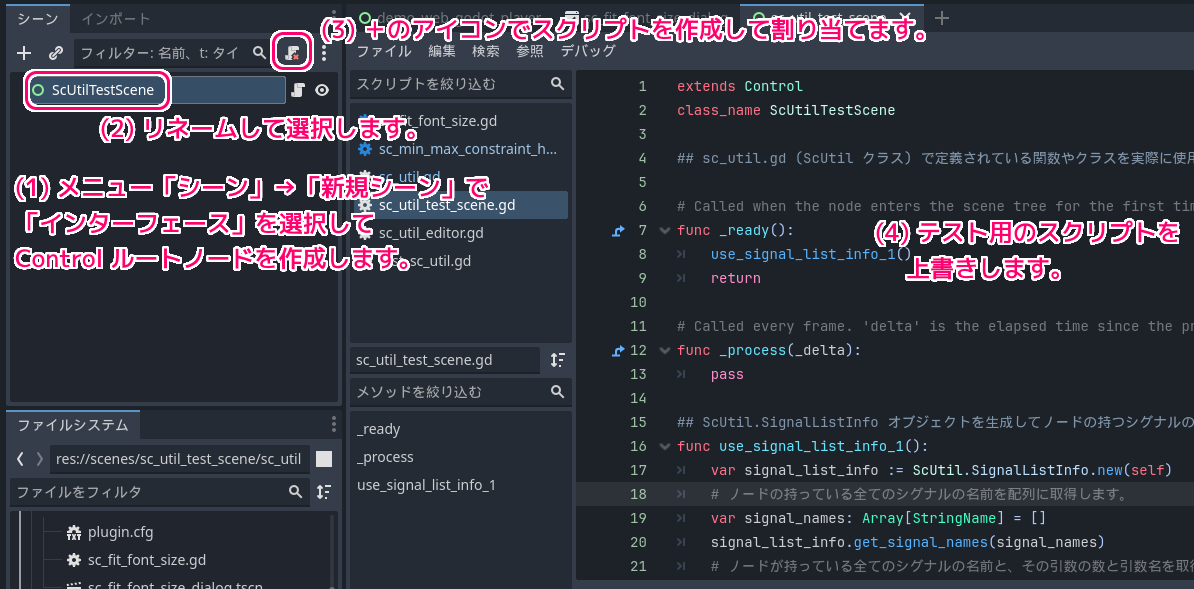Click the instantiate child scene link icon
This screenshot has width=1194, height=589.
pos(56,52)
